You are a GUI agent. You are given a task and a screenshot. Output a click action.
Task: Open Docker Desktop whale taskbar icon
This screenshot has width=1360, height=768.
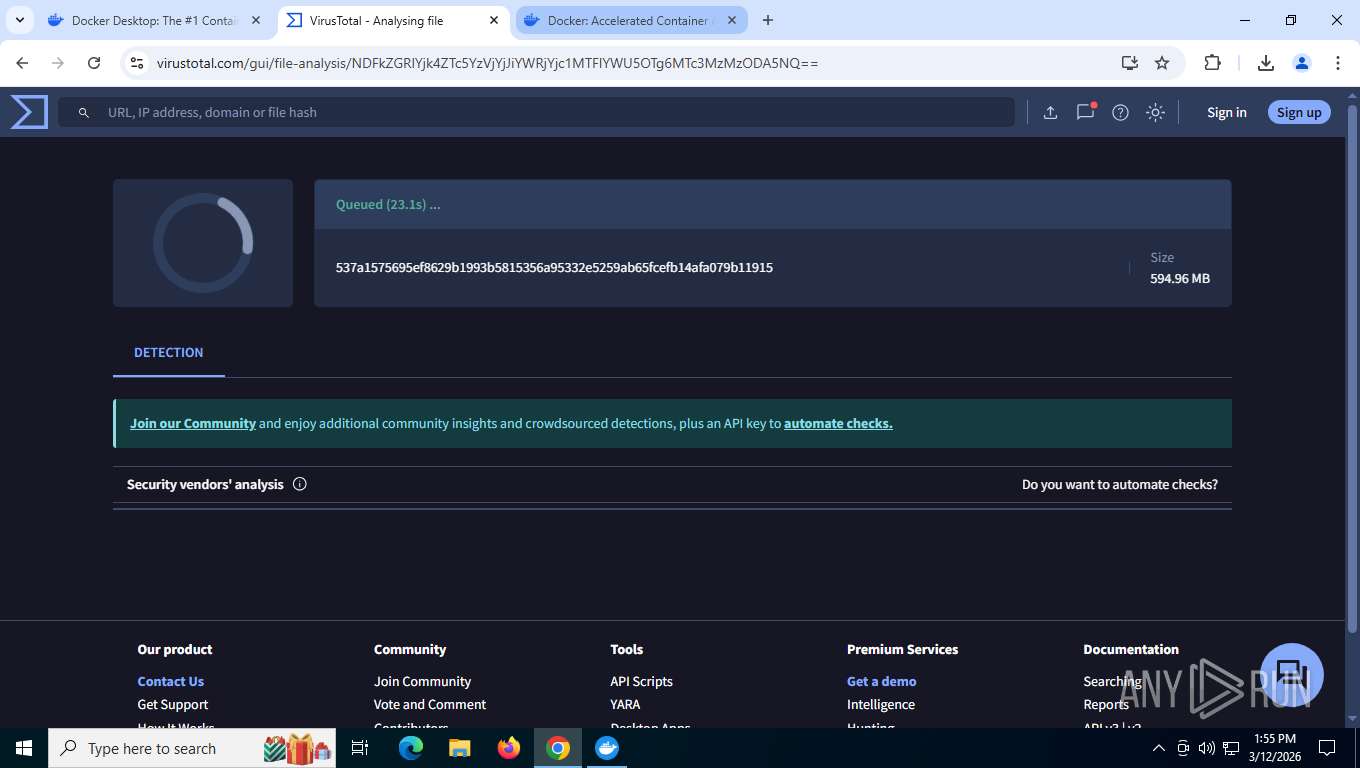point(607,748)
